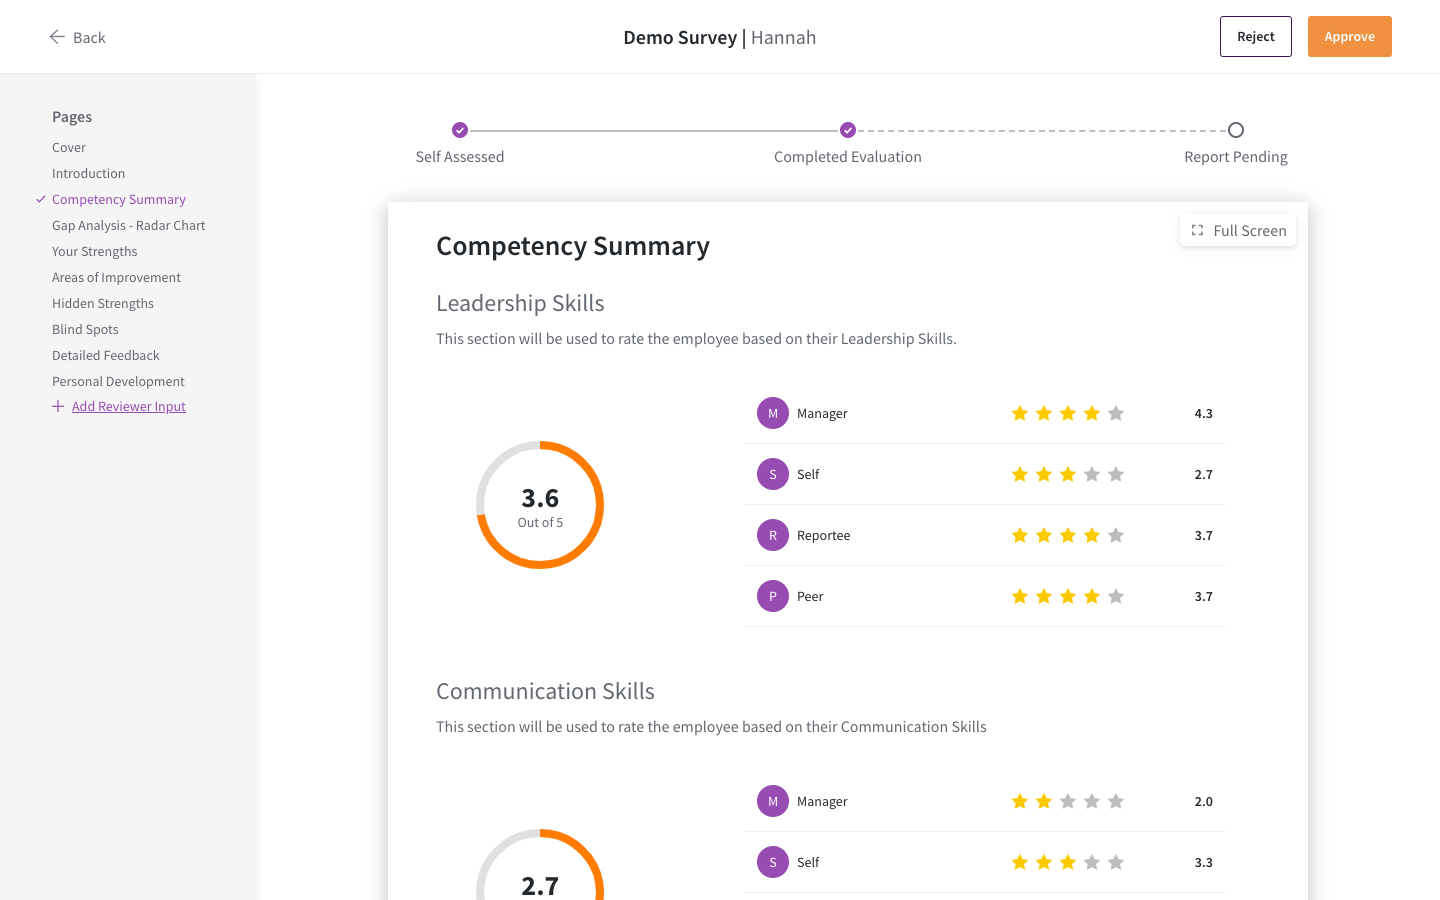Select the Detailed Feedback page
The height and width of the screenshot is (900, 1440).
105,355
